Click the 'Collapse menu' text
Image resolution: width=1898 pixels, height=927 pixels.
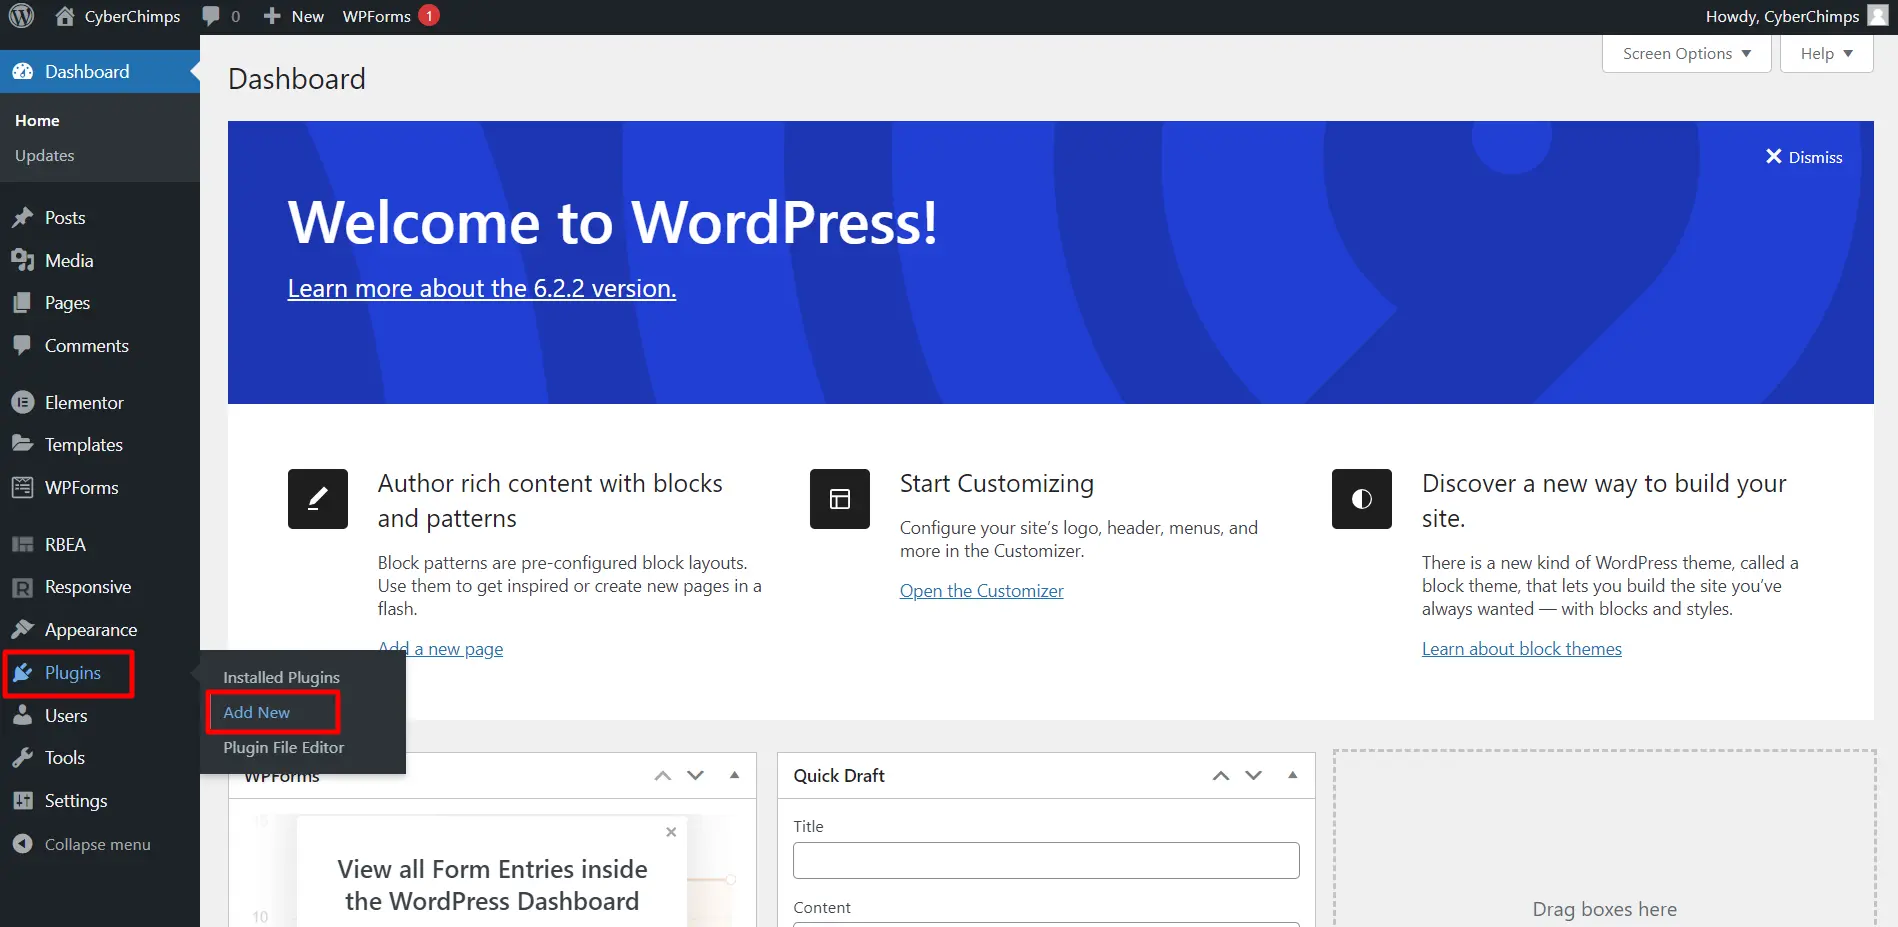(97, 844)
